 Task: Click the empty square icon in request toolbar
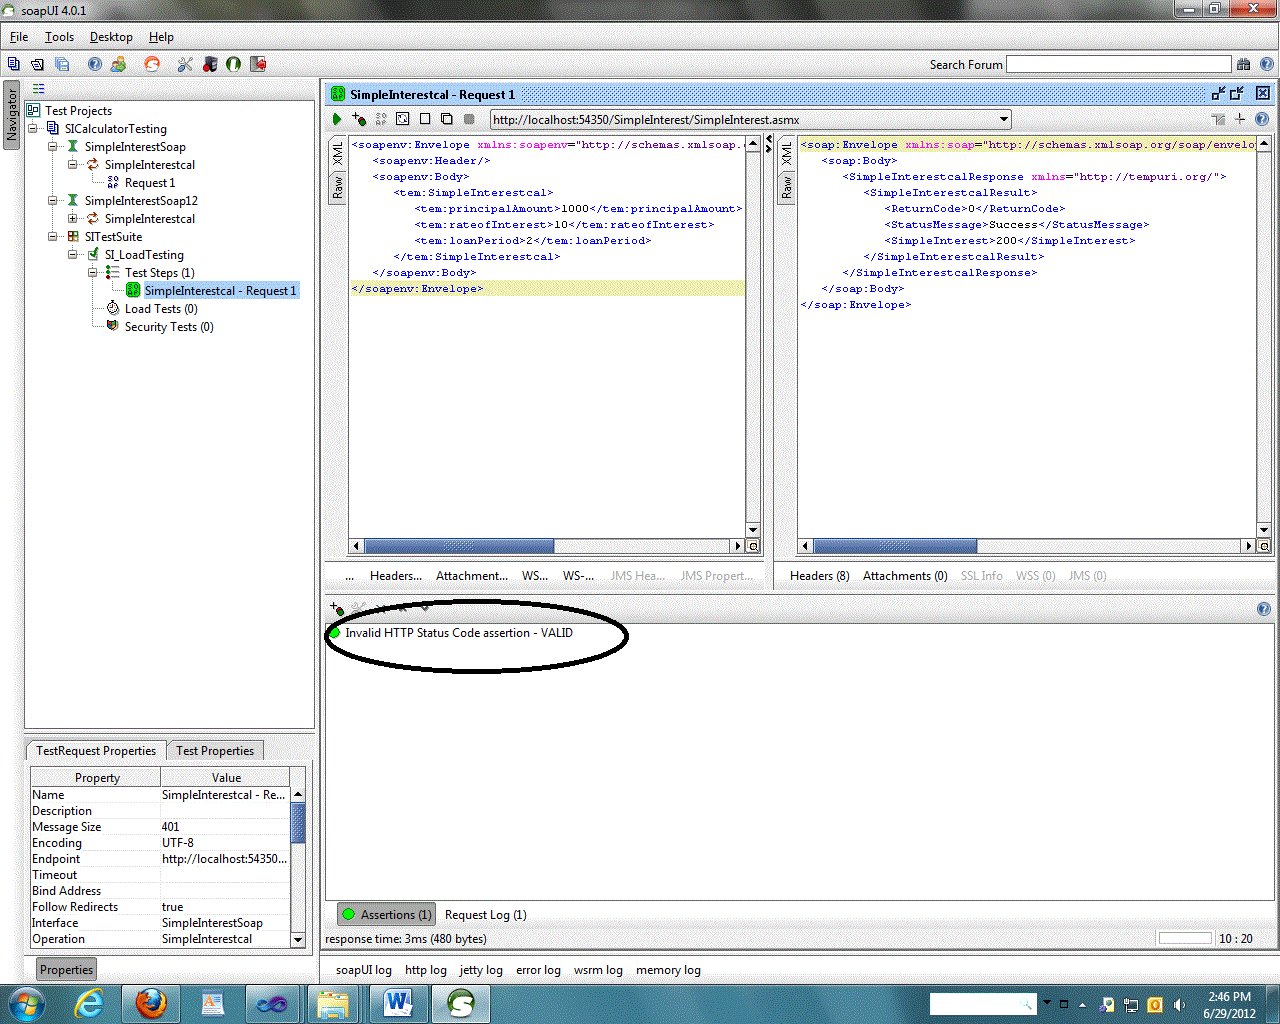tap(425, 119)
